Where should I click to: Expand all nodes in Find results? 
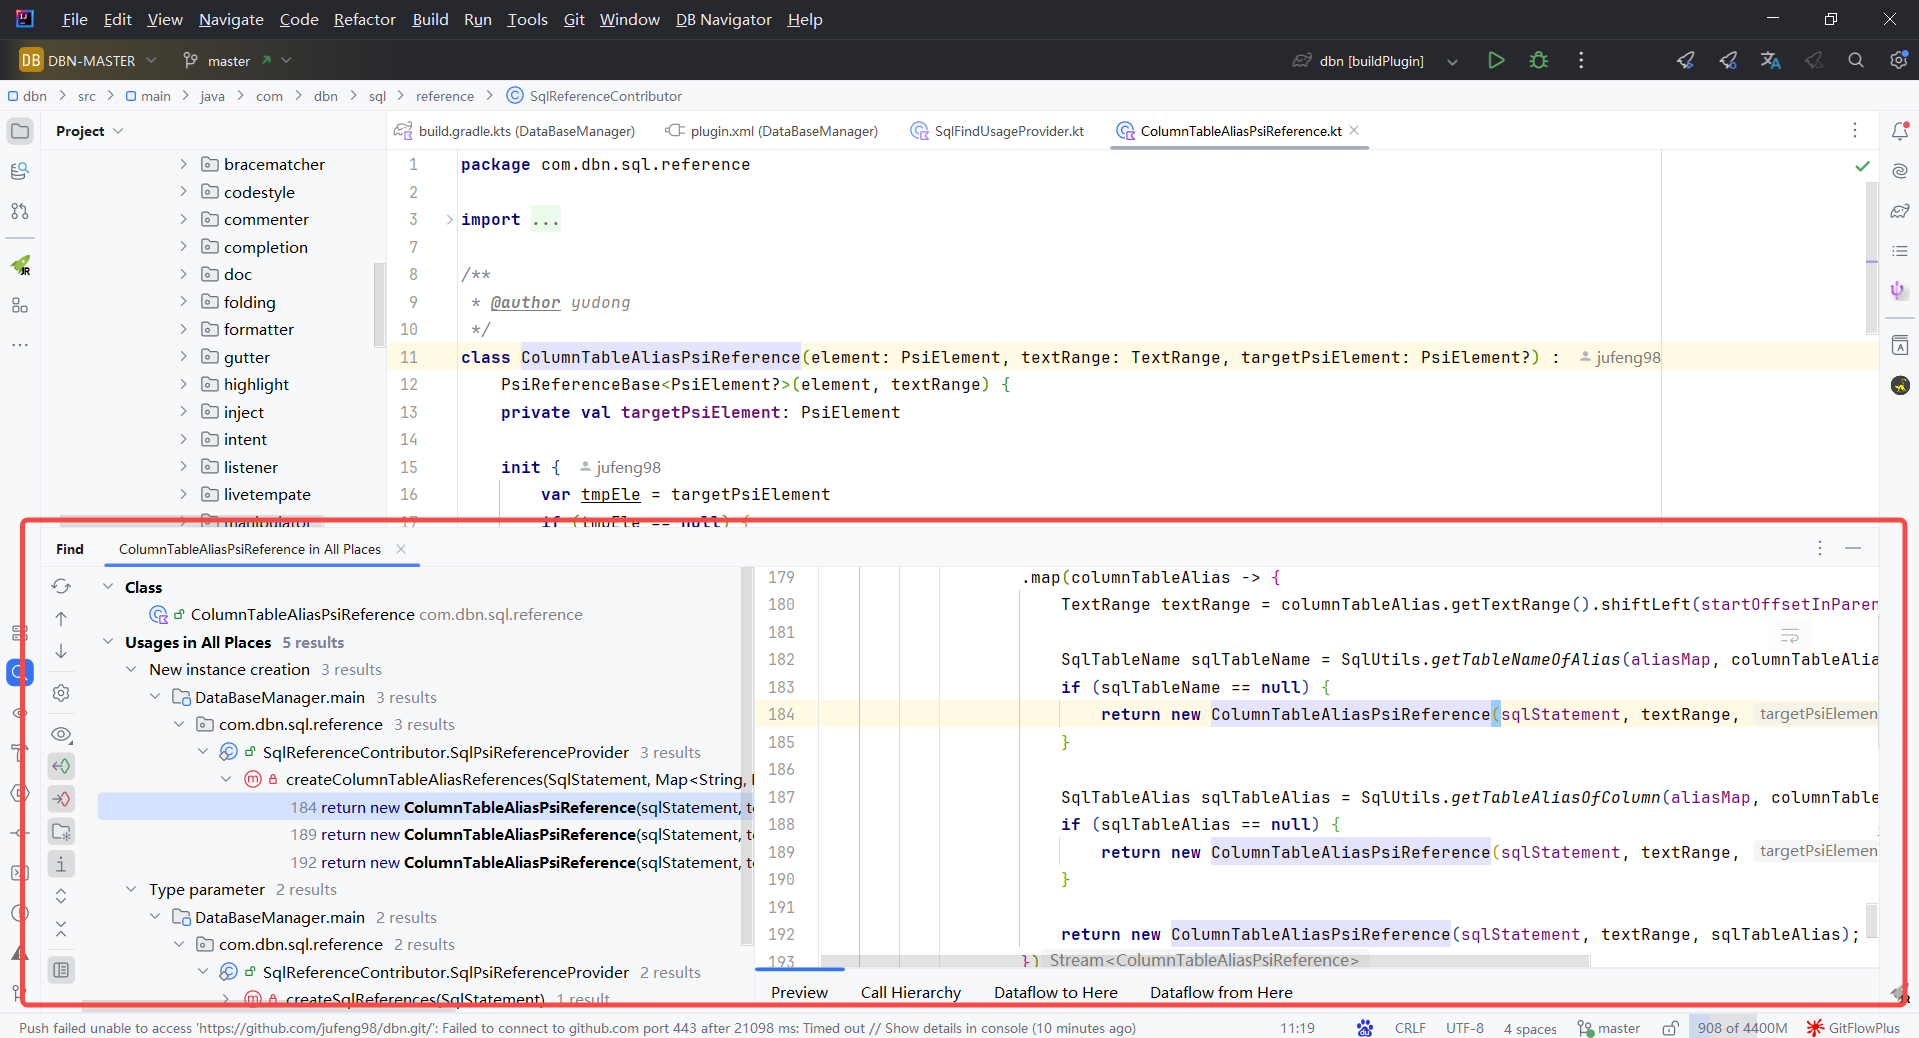61,896
